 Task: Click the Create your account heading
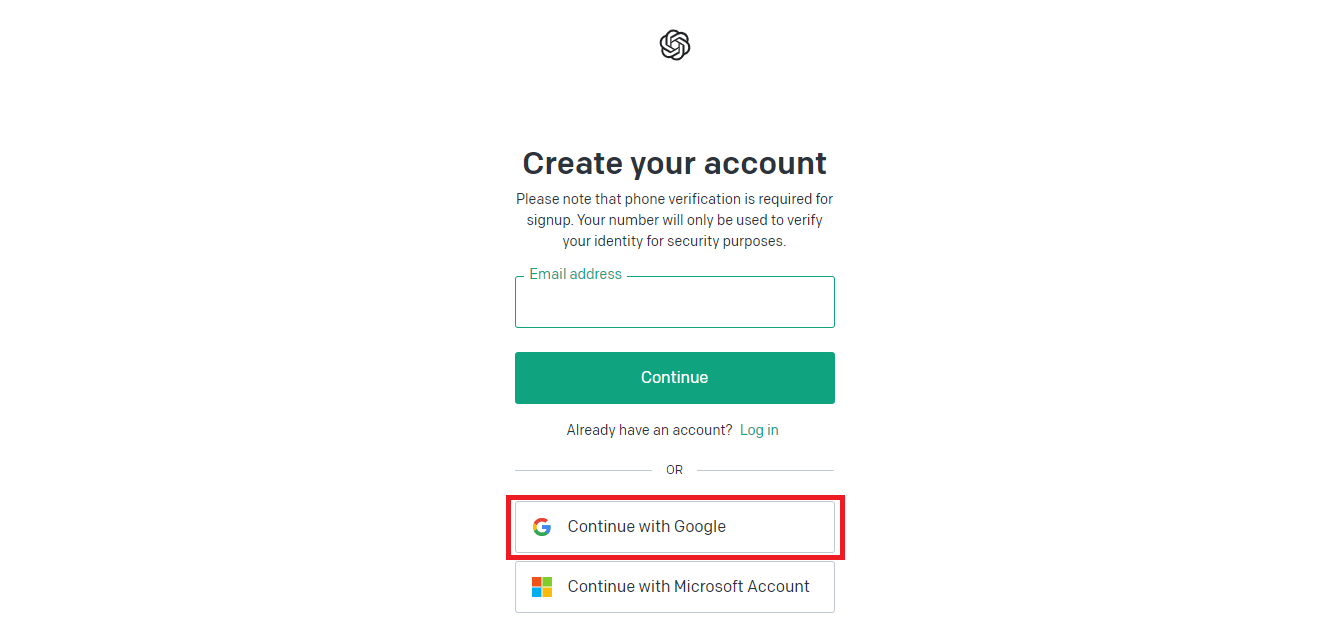click(675, 163)
